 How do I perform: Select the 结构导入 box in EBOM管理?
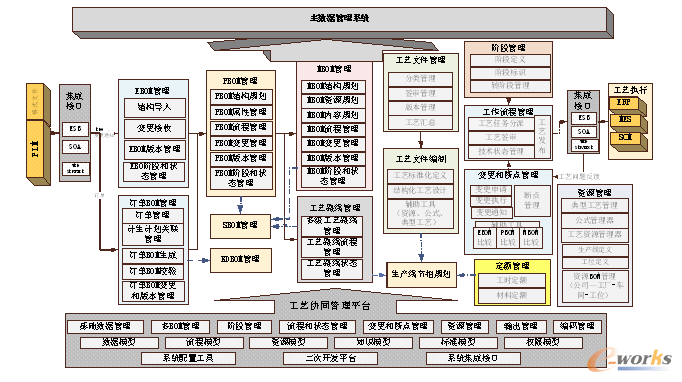click(x=155, y=107)
